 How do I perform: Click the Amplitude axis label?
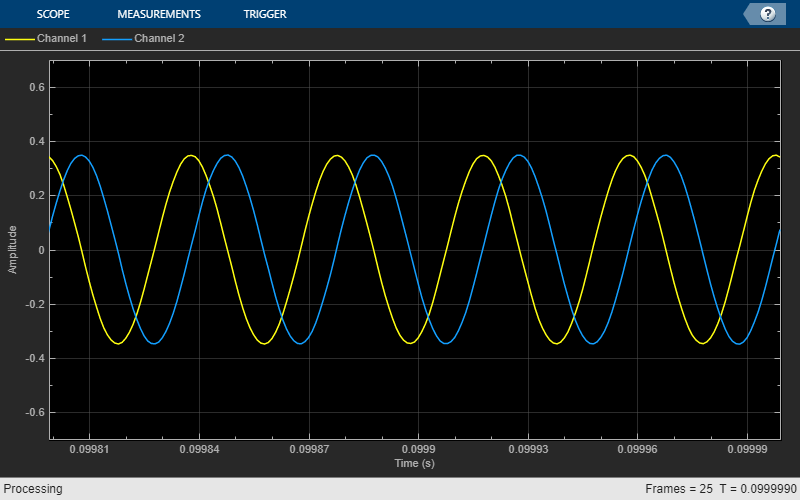click(x=12, y=249)
